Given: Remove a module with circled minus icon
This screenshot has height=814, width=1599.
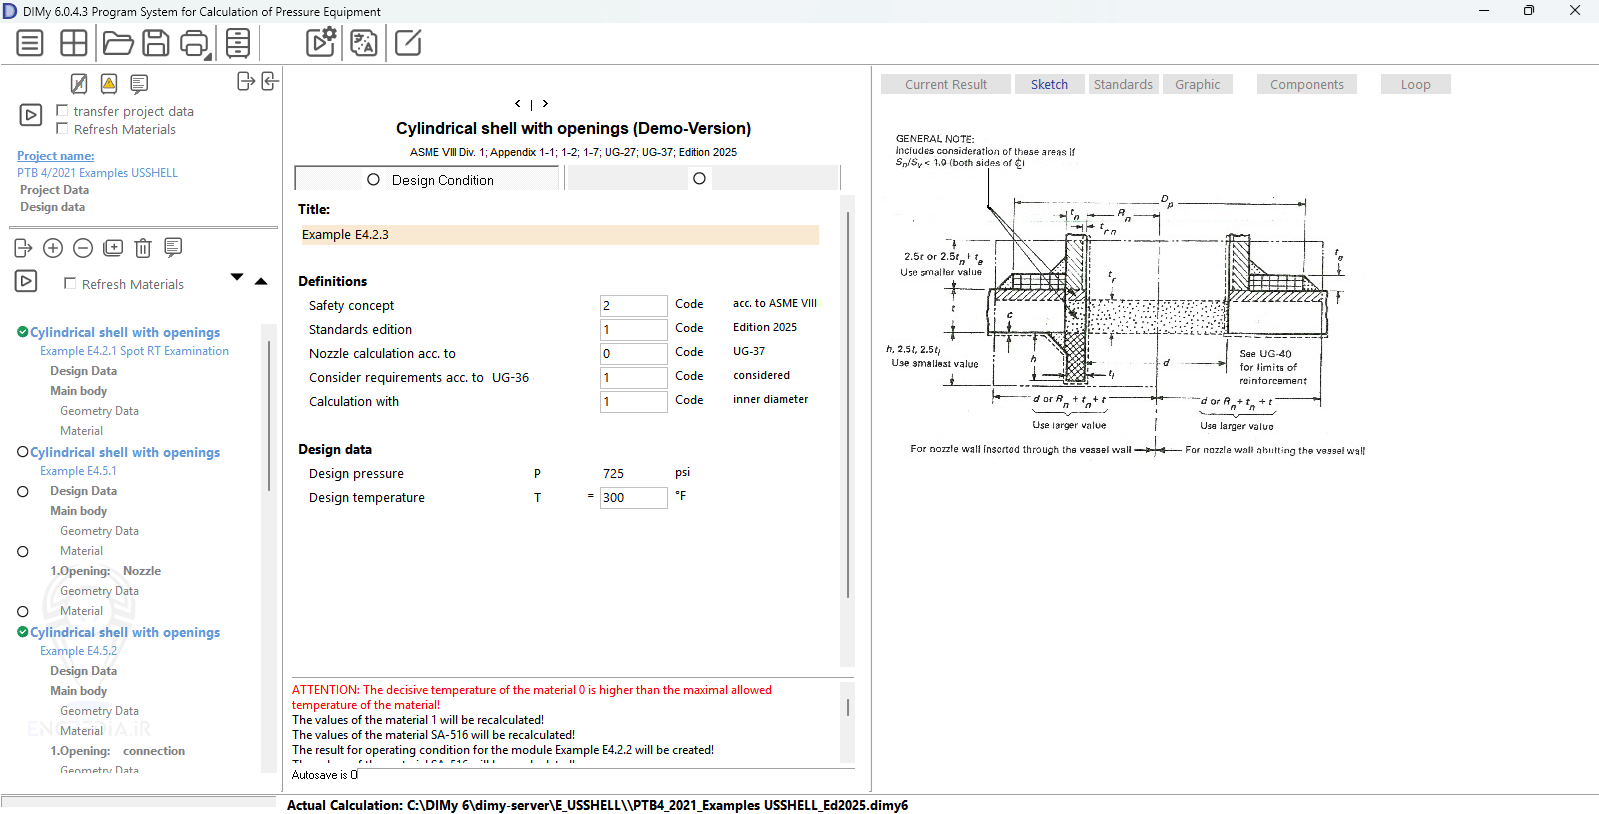Looking at the screenshot, I should click(83, 248).
